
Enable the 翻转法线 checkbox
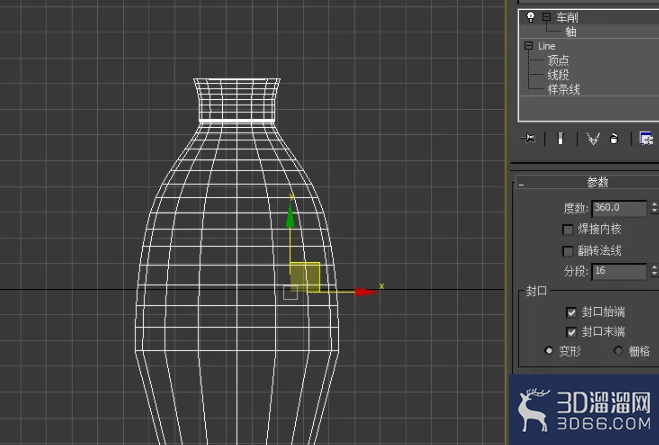click(567, 251)
